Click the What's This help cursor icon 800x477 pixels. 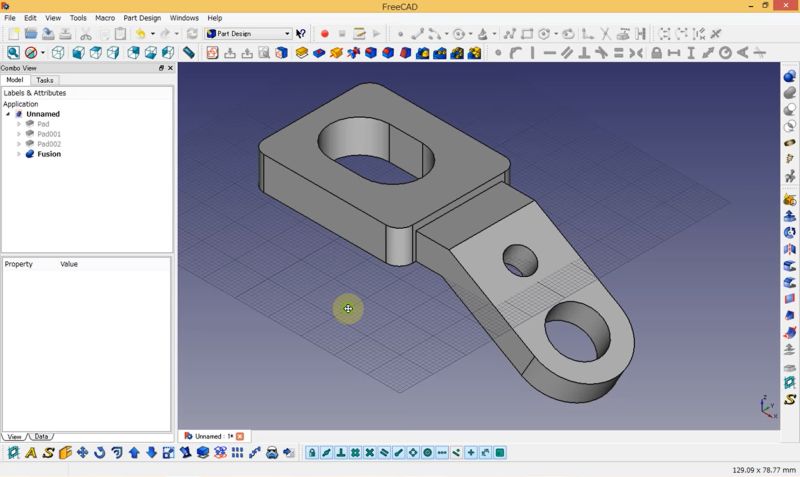pyautogui.click(x=301, y=34)
